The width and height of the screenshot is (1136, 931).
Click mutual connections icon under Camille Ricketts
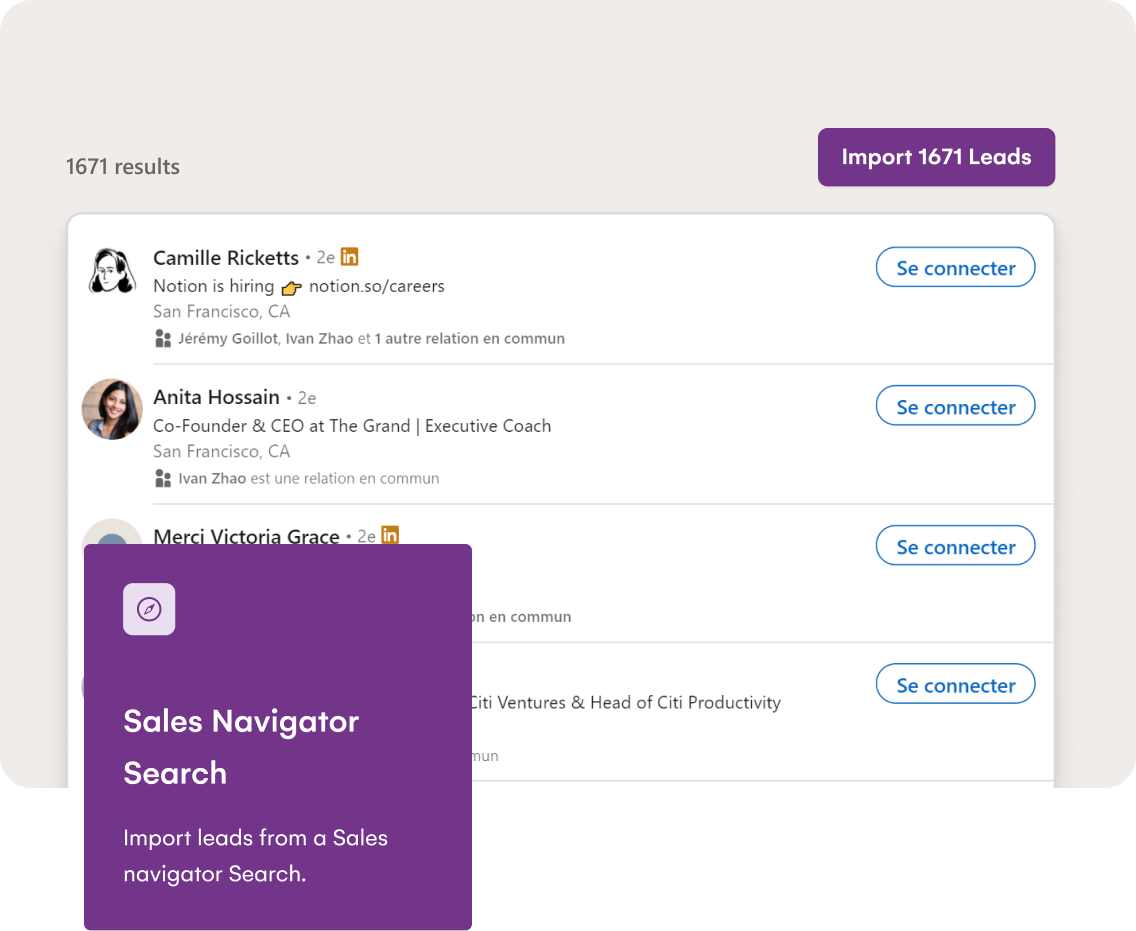click(163, 339)
